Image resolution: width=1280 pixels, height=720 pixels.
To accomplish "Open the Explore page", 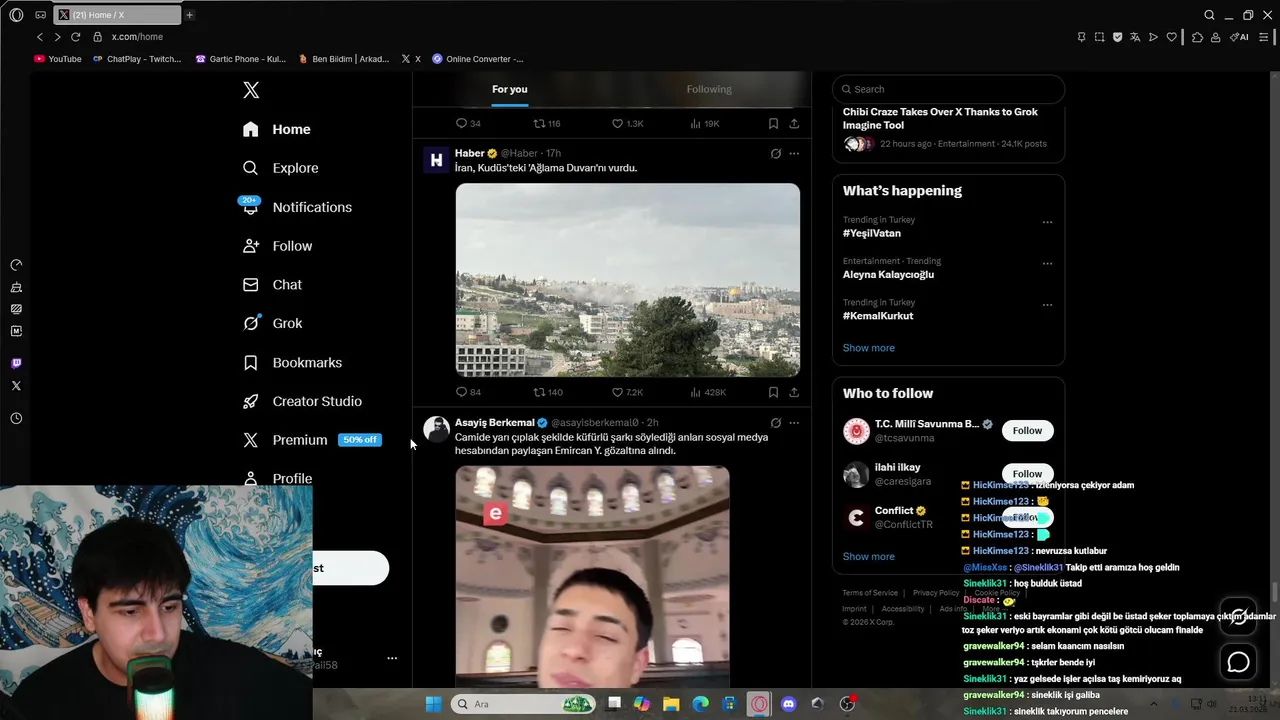I will click(x=281, y=168).
